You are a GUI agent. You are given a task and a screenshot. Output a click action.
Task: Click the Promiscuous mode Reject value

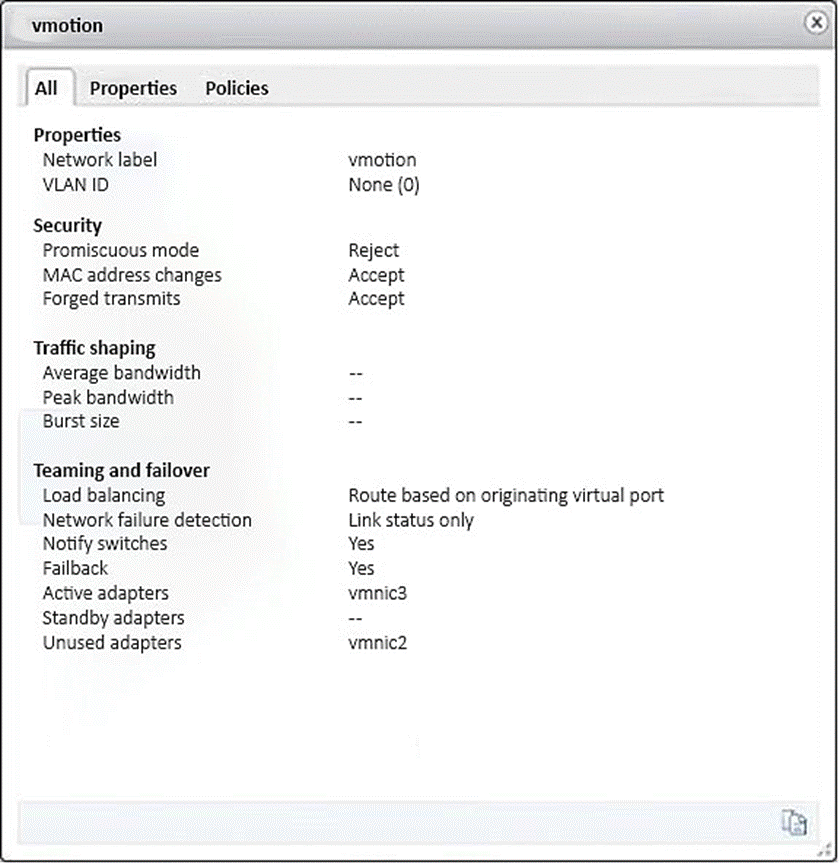[x=373, y=250]
